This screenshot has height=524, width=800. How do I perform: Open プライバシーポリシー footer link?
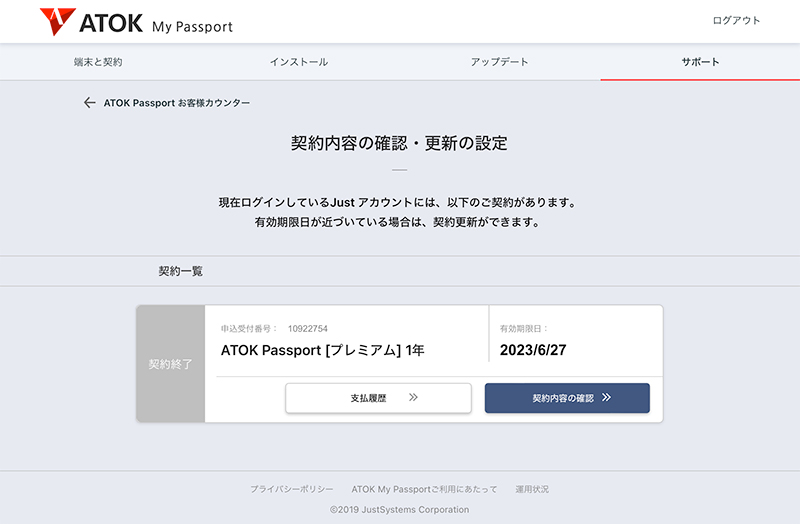click(x=291, y=489)
